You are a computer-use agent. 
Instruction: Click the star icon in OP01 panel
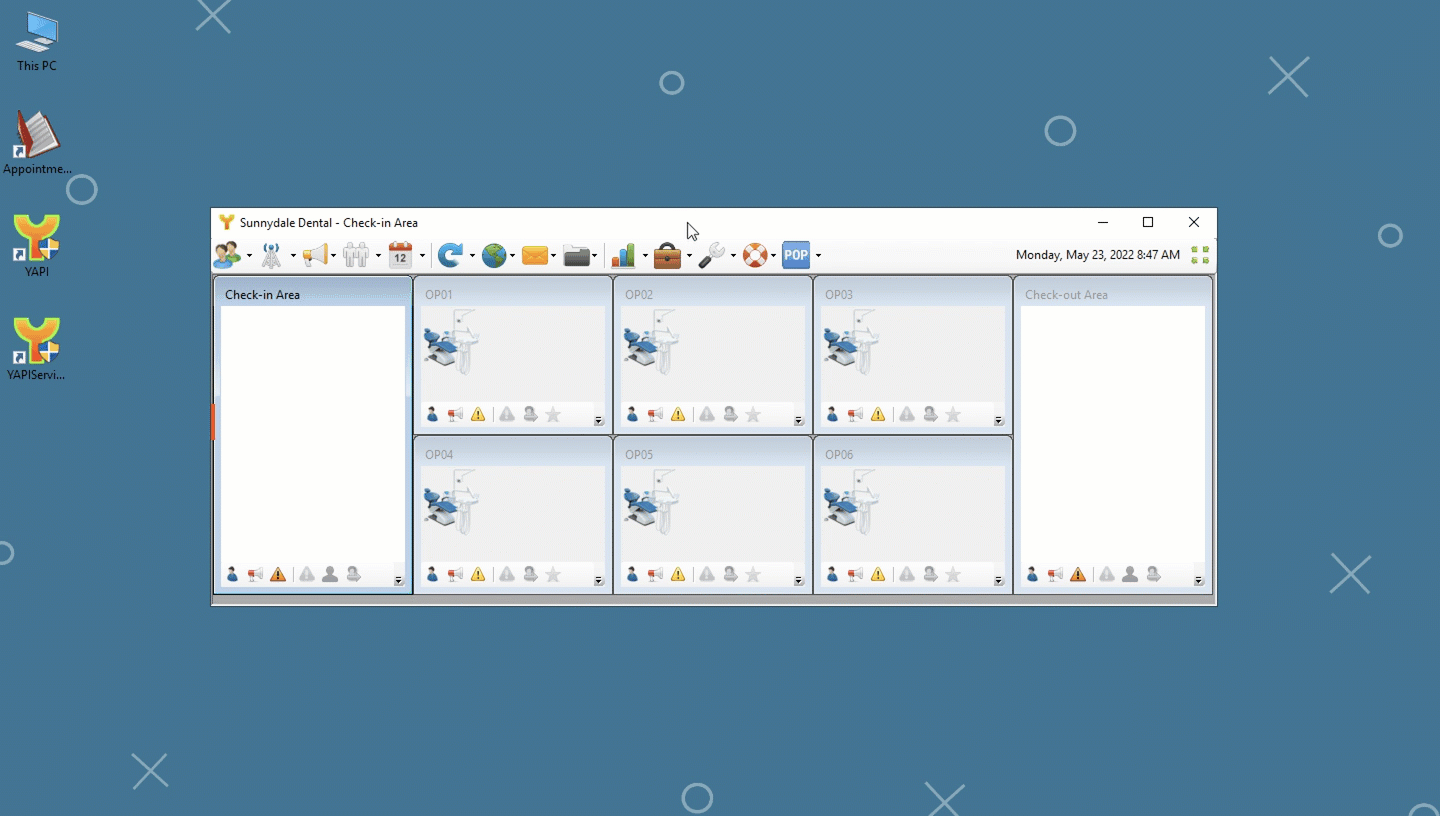point(553,414)
